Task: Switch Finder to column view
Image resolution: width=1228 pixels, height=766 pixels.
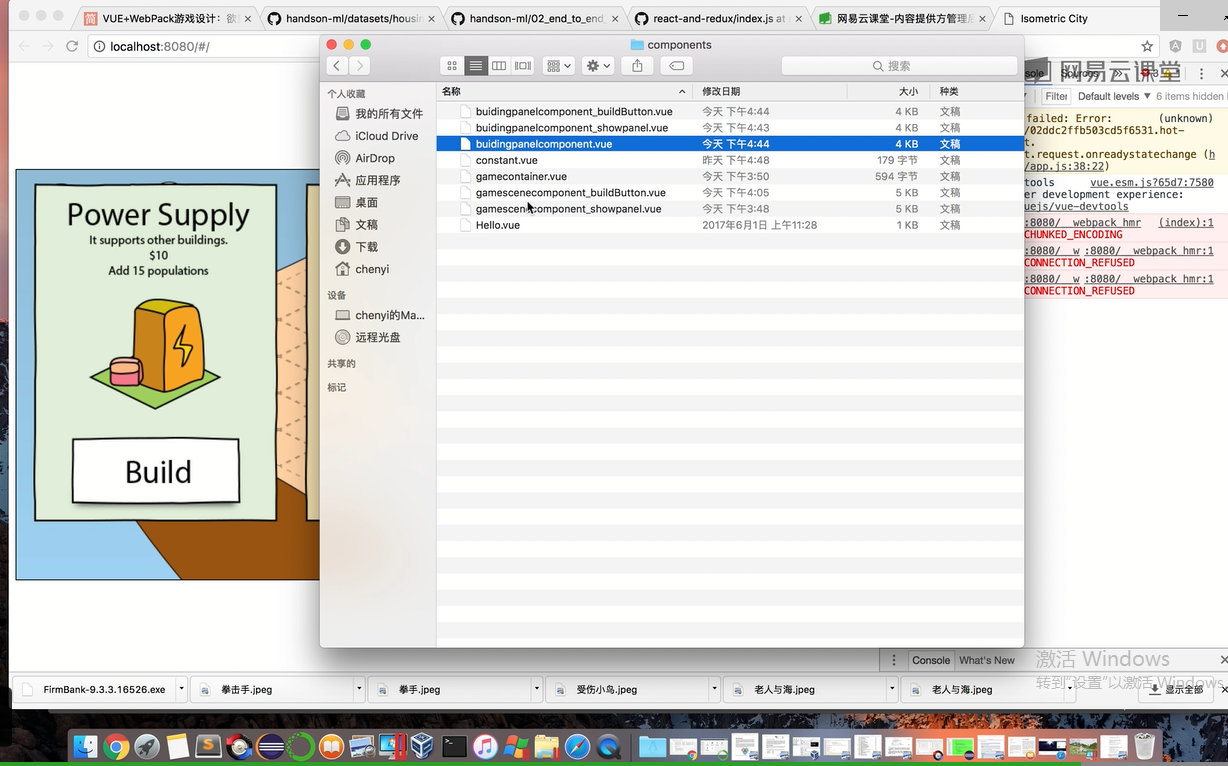Action: click(499, 65)
